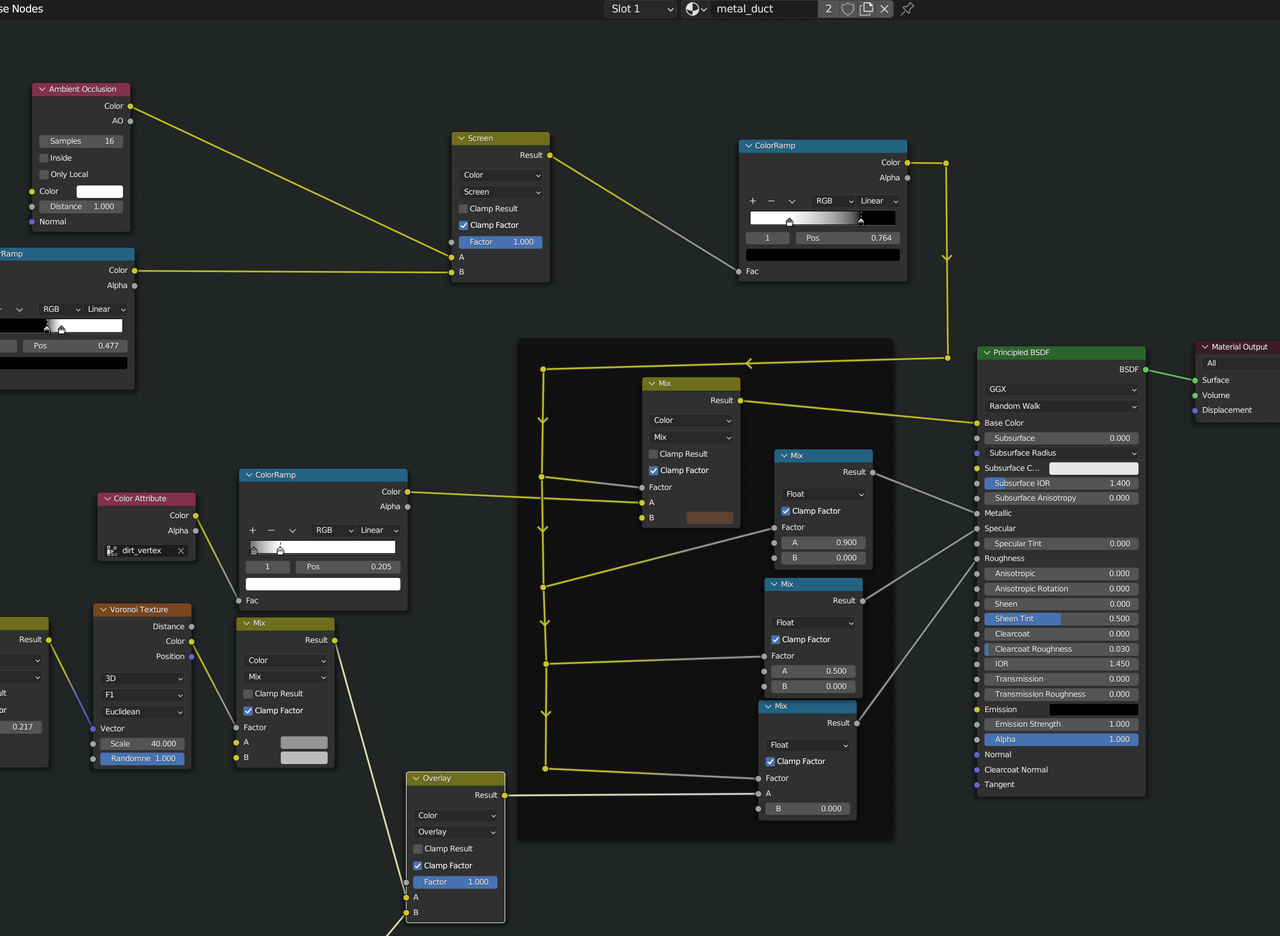Enable Clamp Result in Screen node
Screen dimensions: 1280x936
[x=463, y=209]
